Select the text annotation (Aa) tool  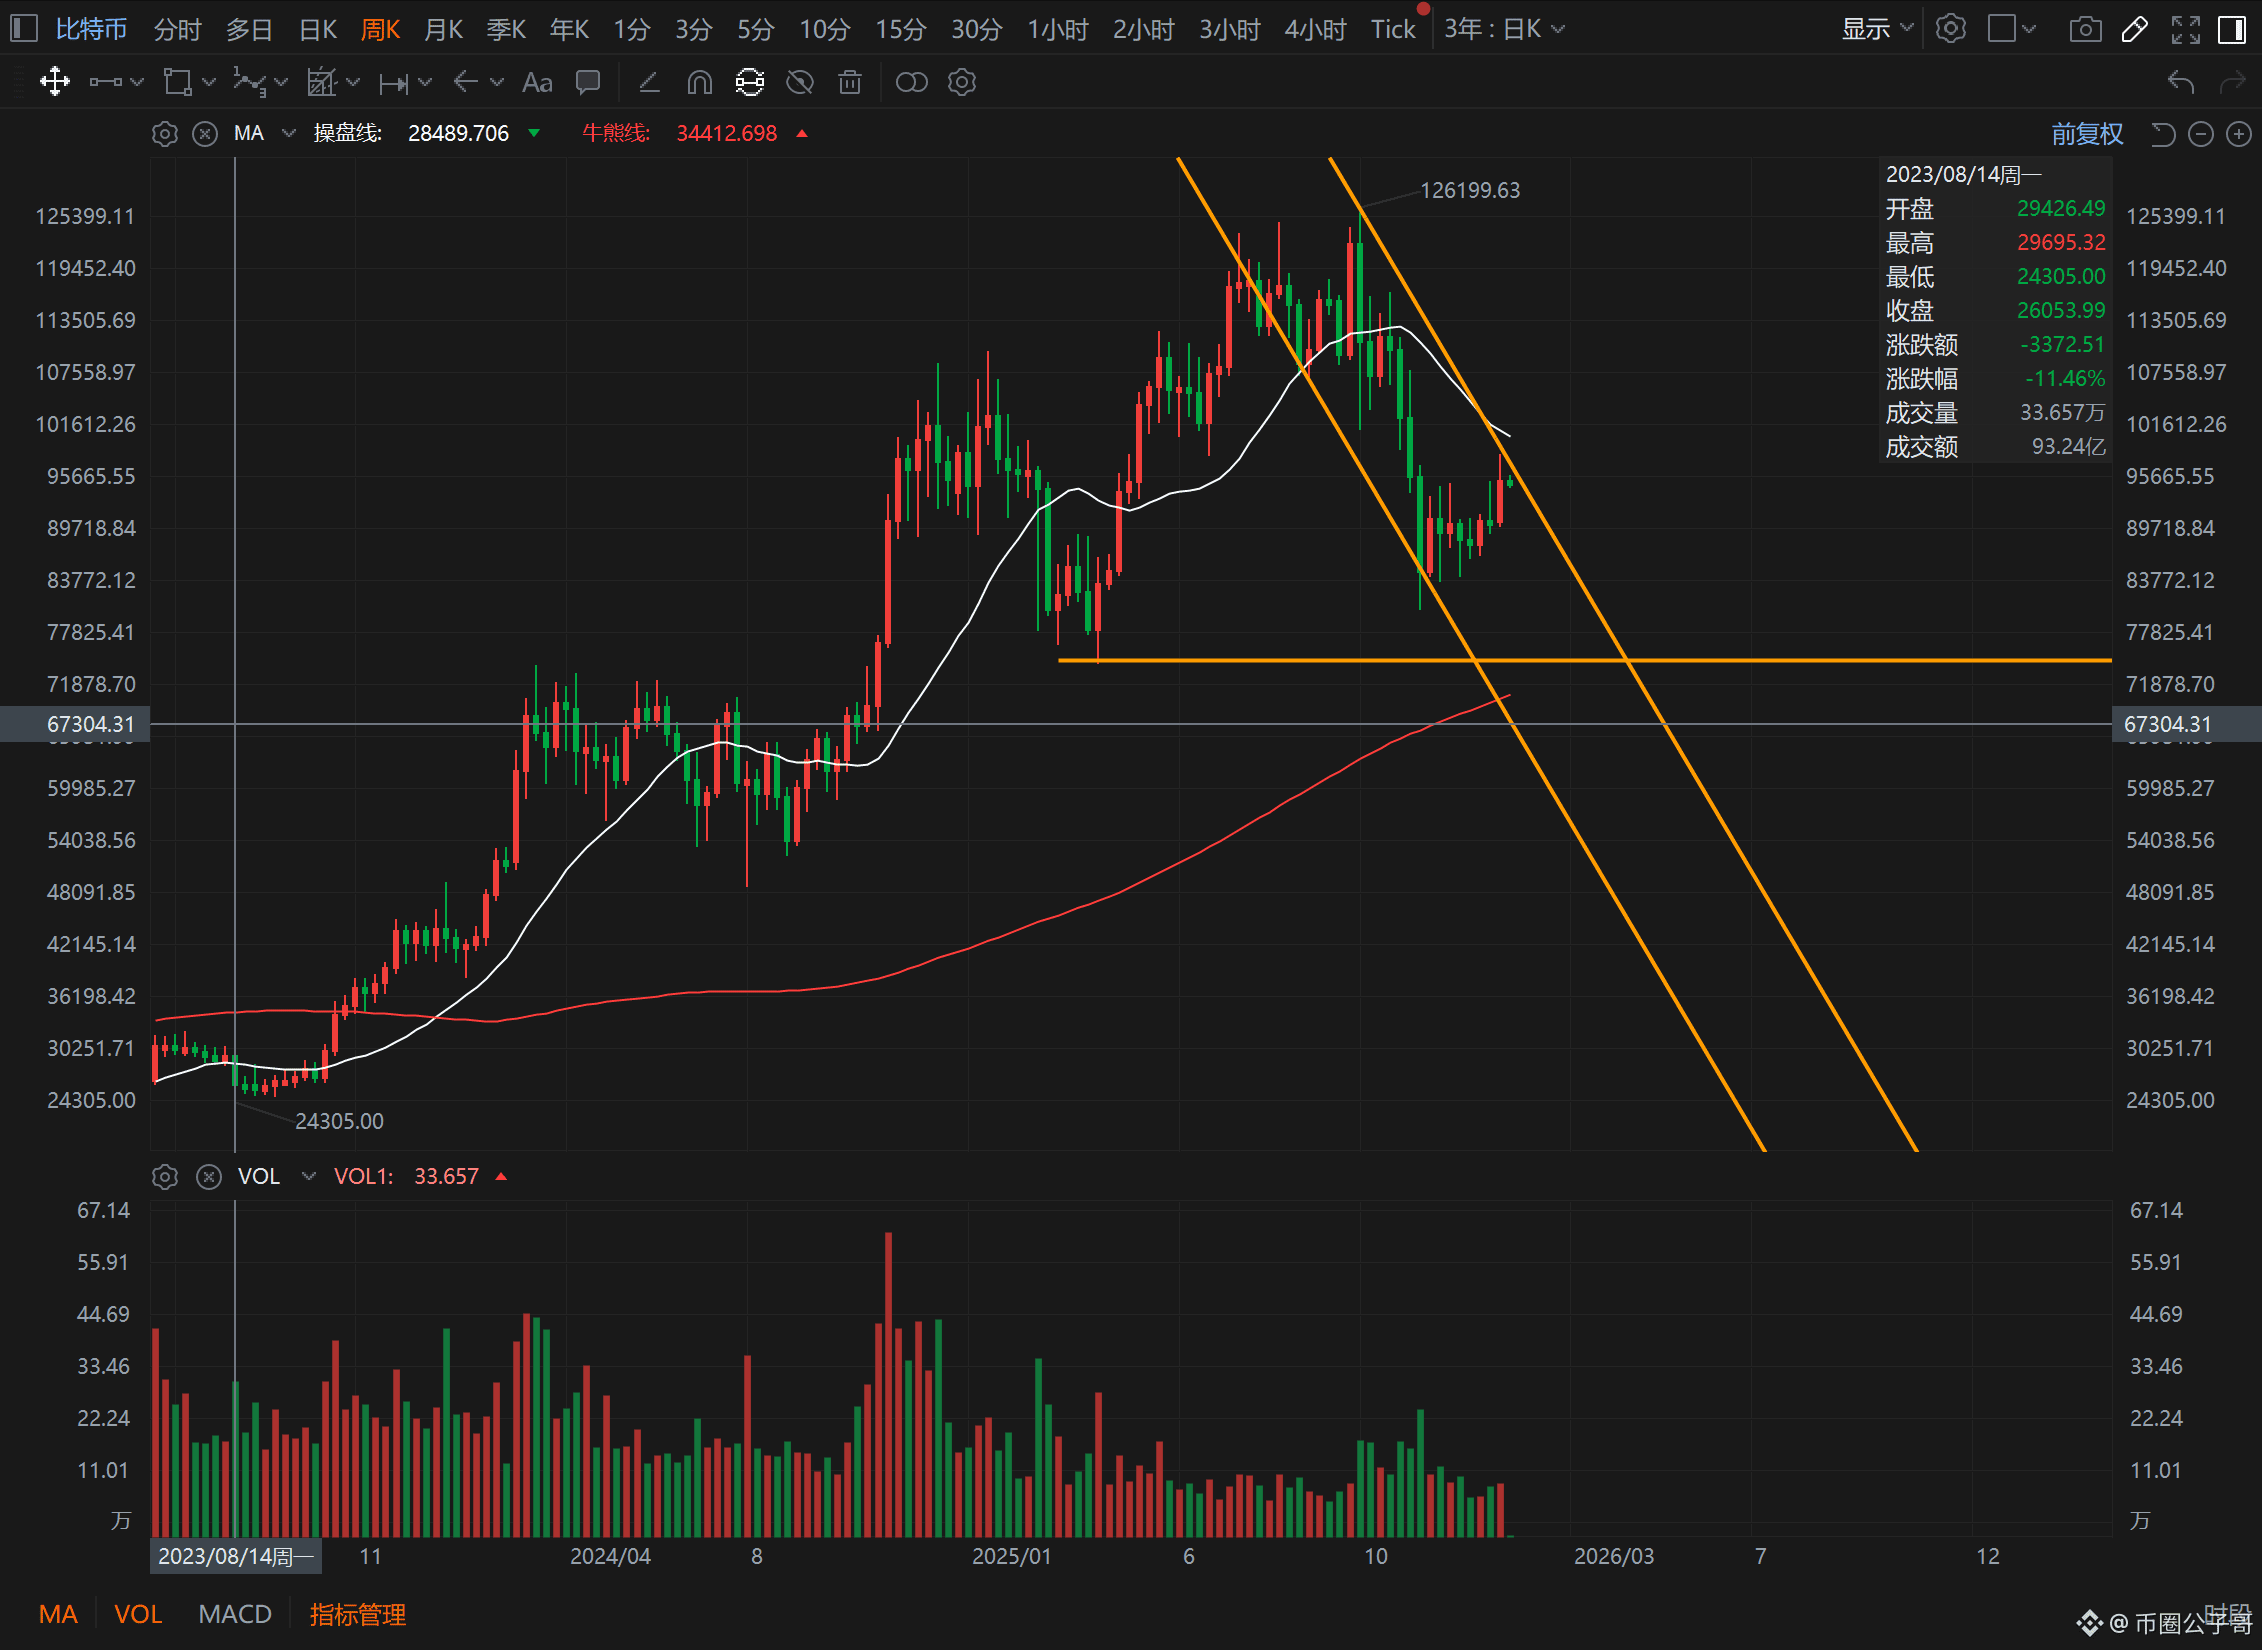[x=537, y=82]
